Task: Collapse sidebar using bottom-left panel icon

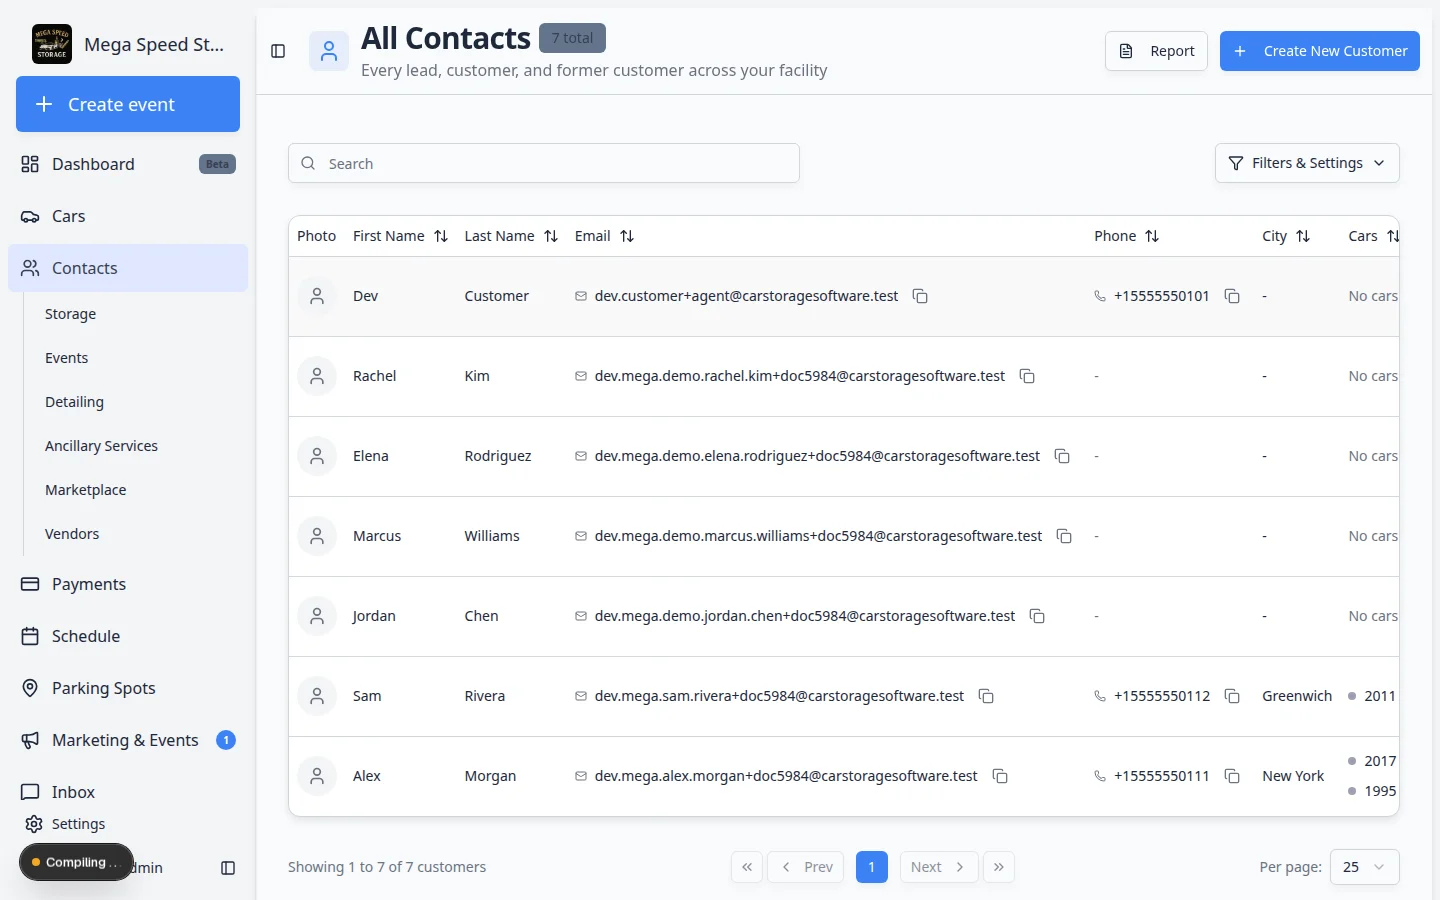Action: 228,868
